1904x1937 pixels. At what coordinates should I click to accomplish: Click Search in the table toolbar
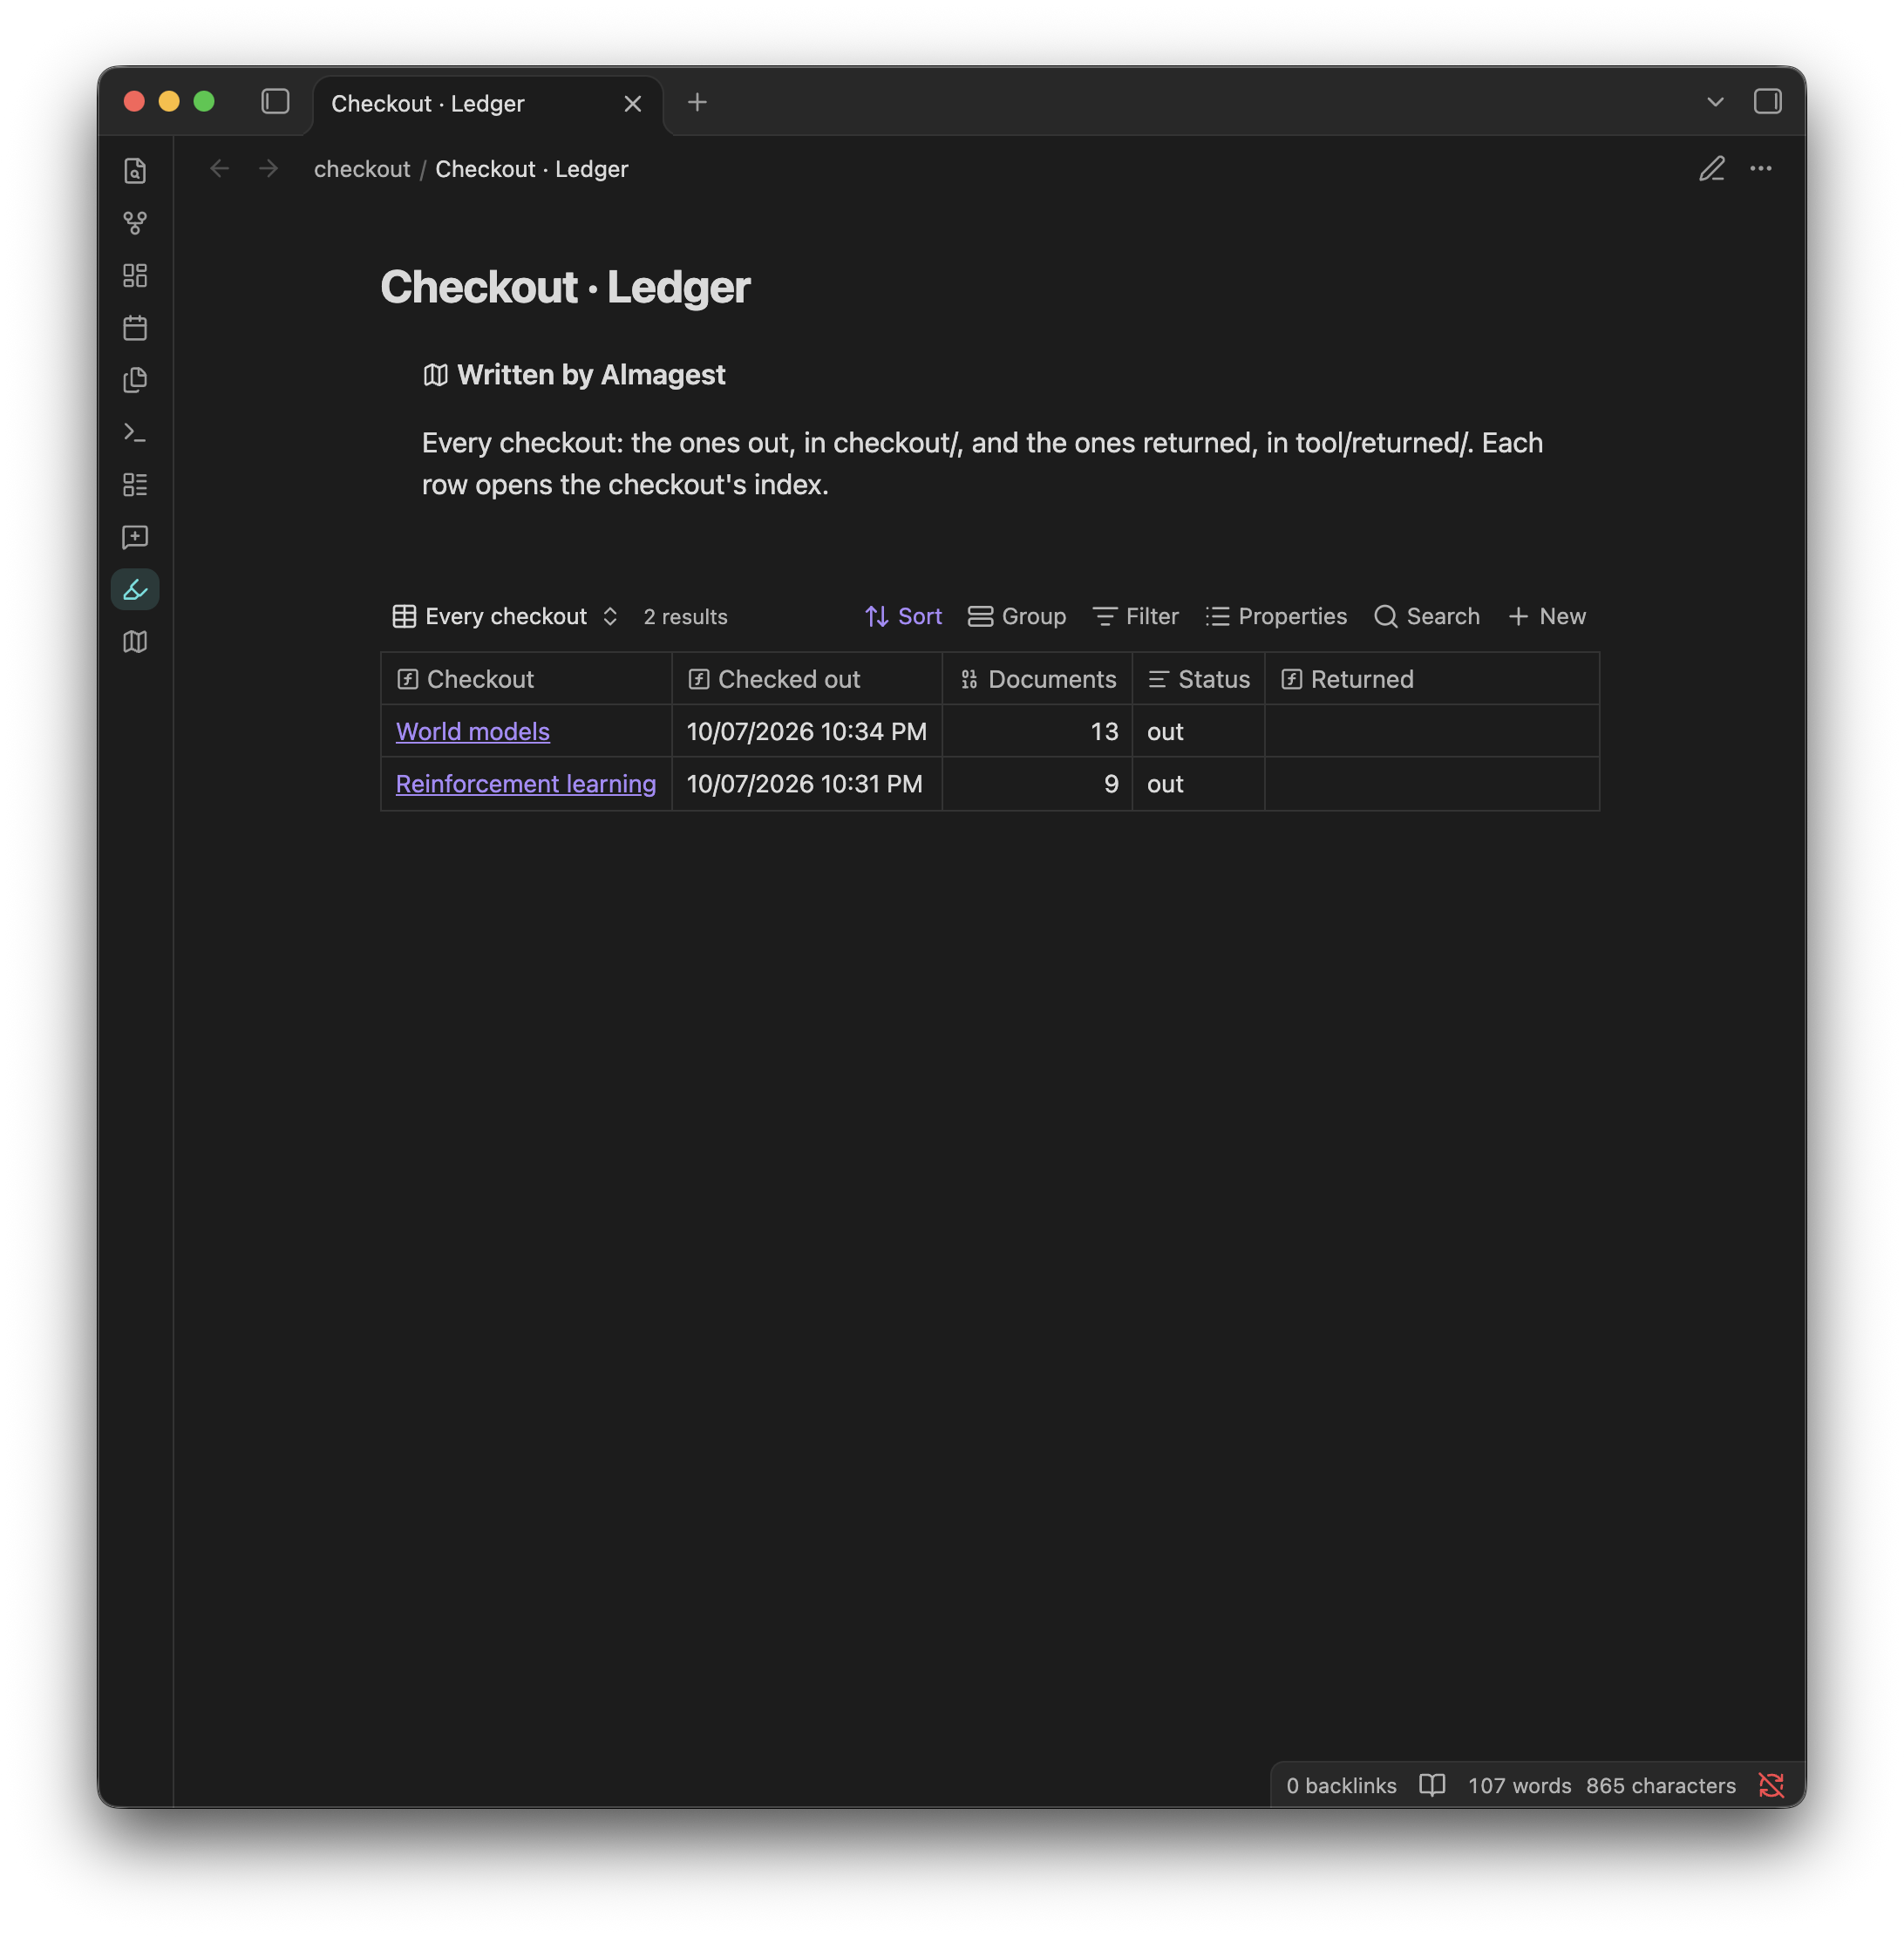(1426, 616)
